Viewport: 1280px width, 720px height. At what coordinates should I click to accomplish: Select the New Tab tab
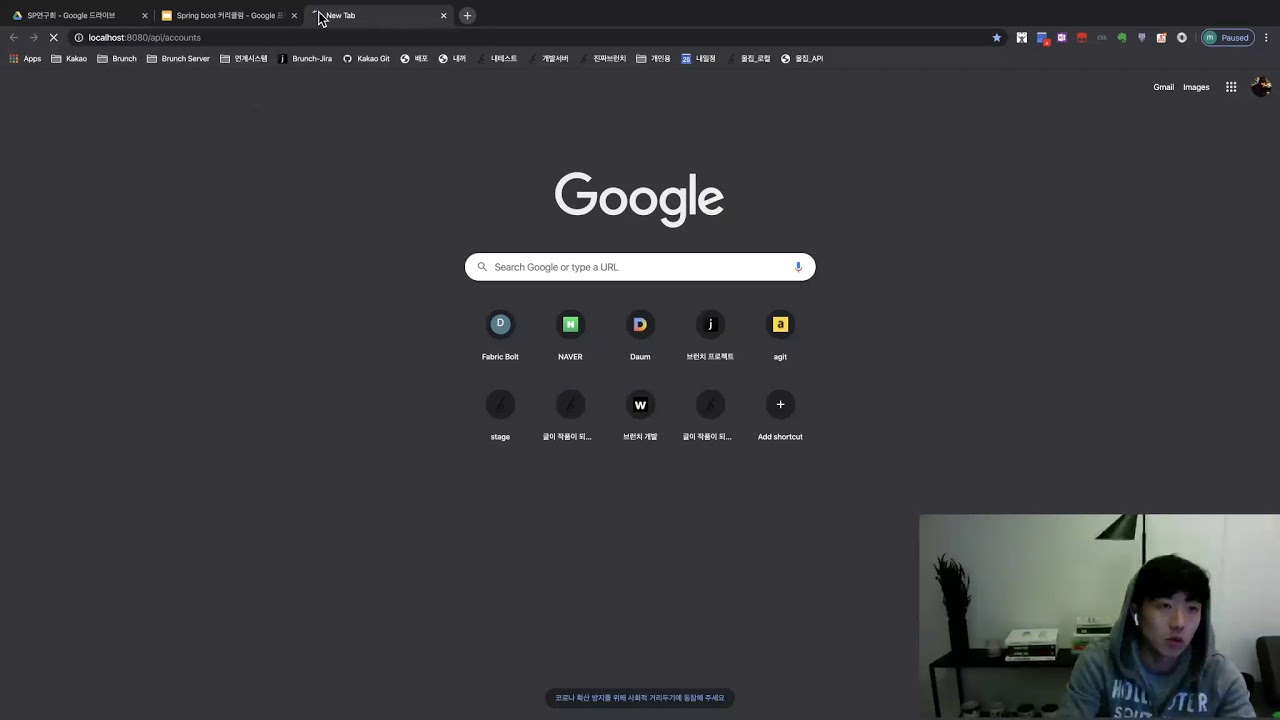378,15
